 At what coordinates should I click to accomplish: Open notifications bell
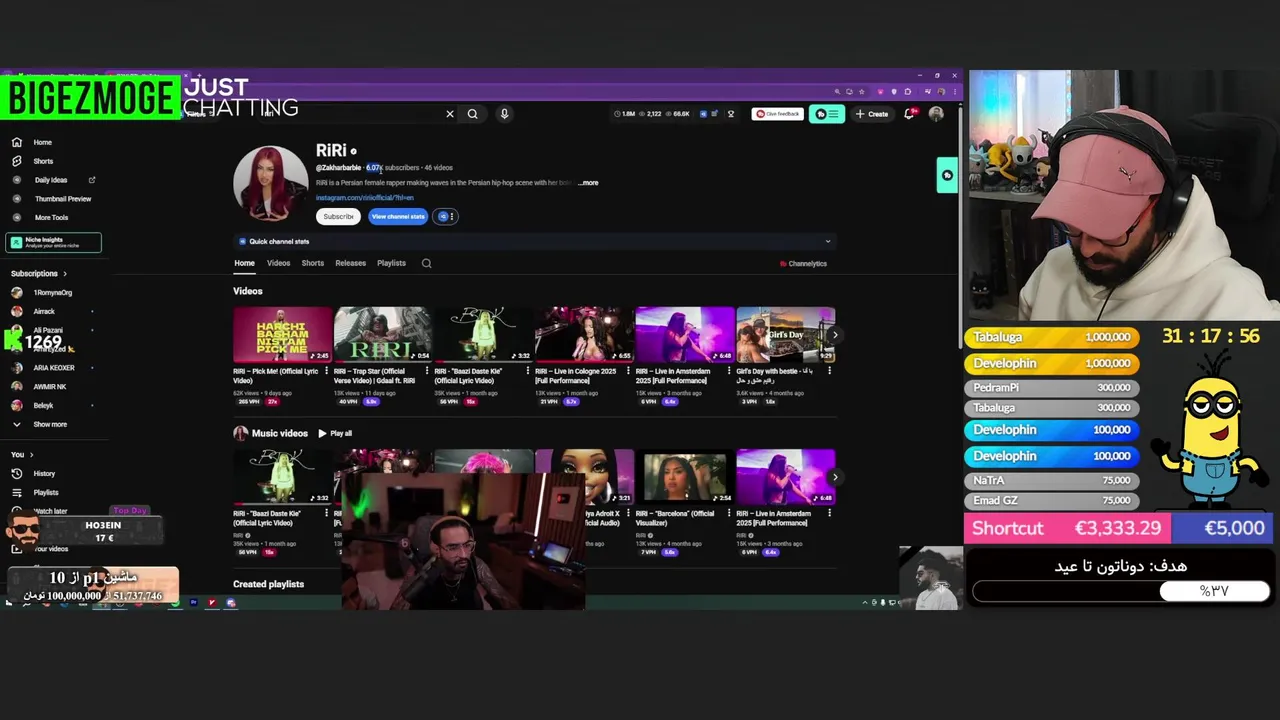(x=909, y=114)
